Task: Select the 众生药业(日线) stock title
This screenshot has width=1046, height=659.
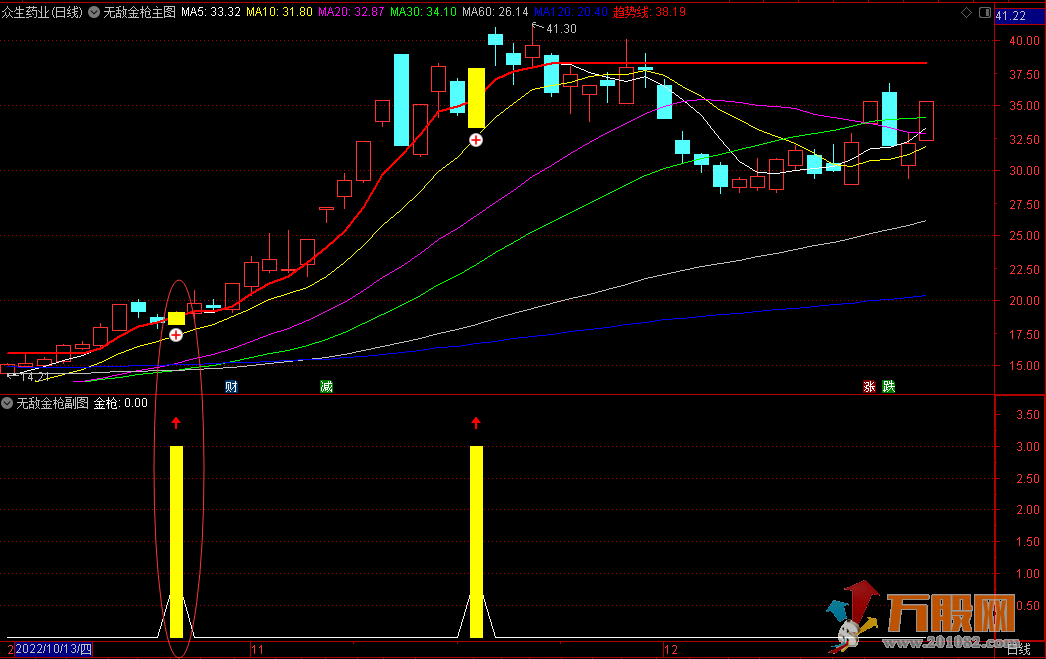Action: click(x=42, y=12)
